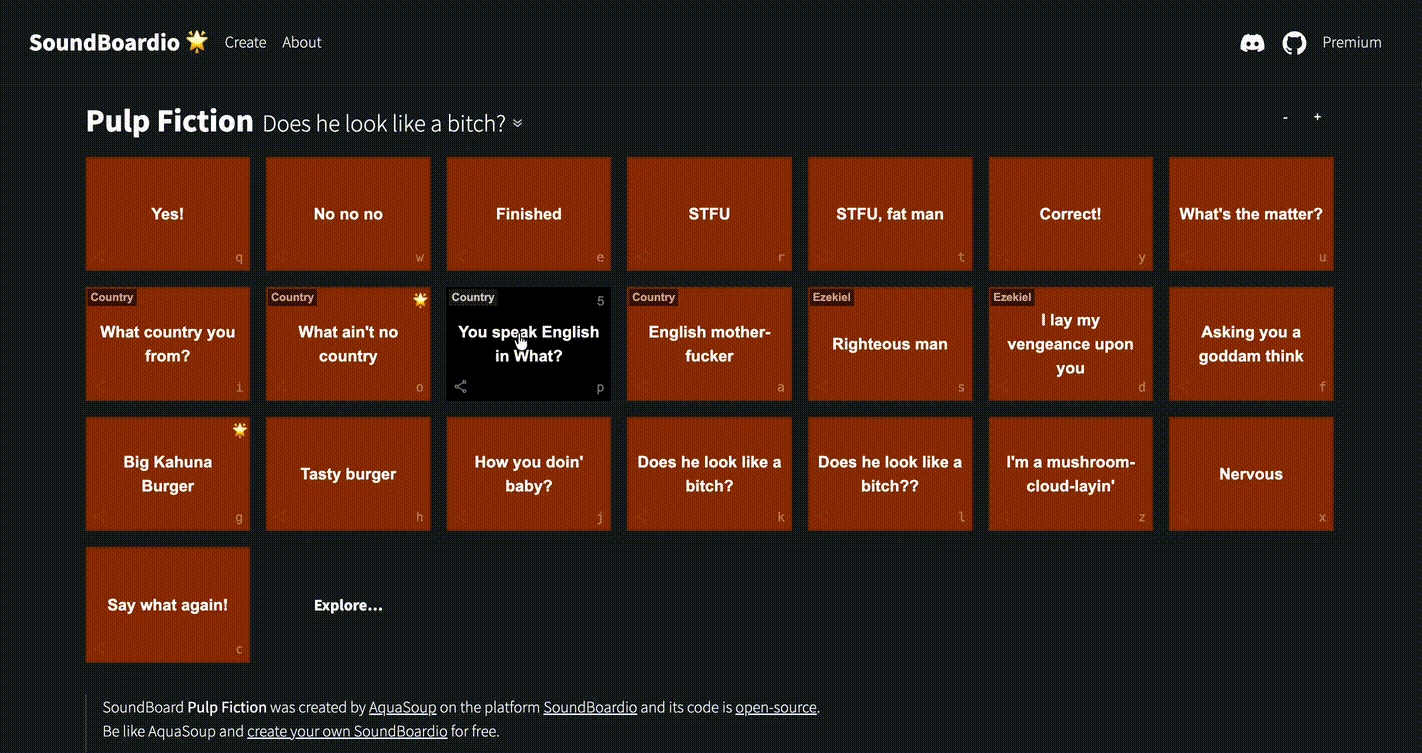This screenshot has height=753, width=1422.
Task: Play the 'Finished' sound
Action: pyautogui.click(x=529, y=214)
